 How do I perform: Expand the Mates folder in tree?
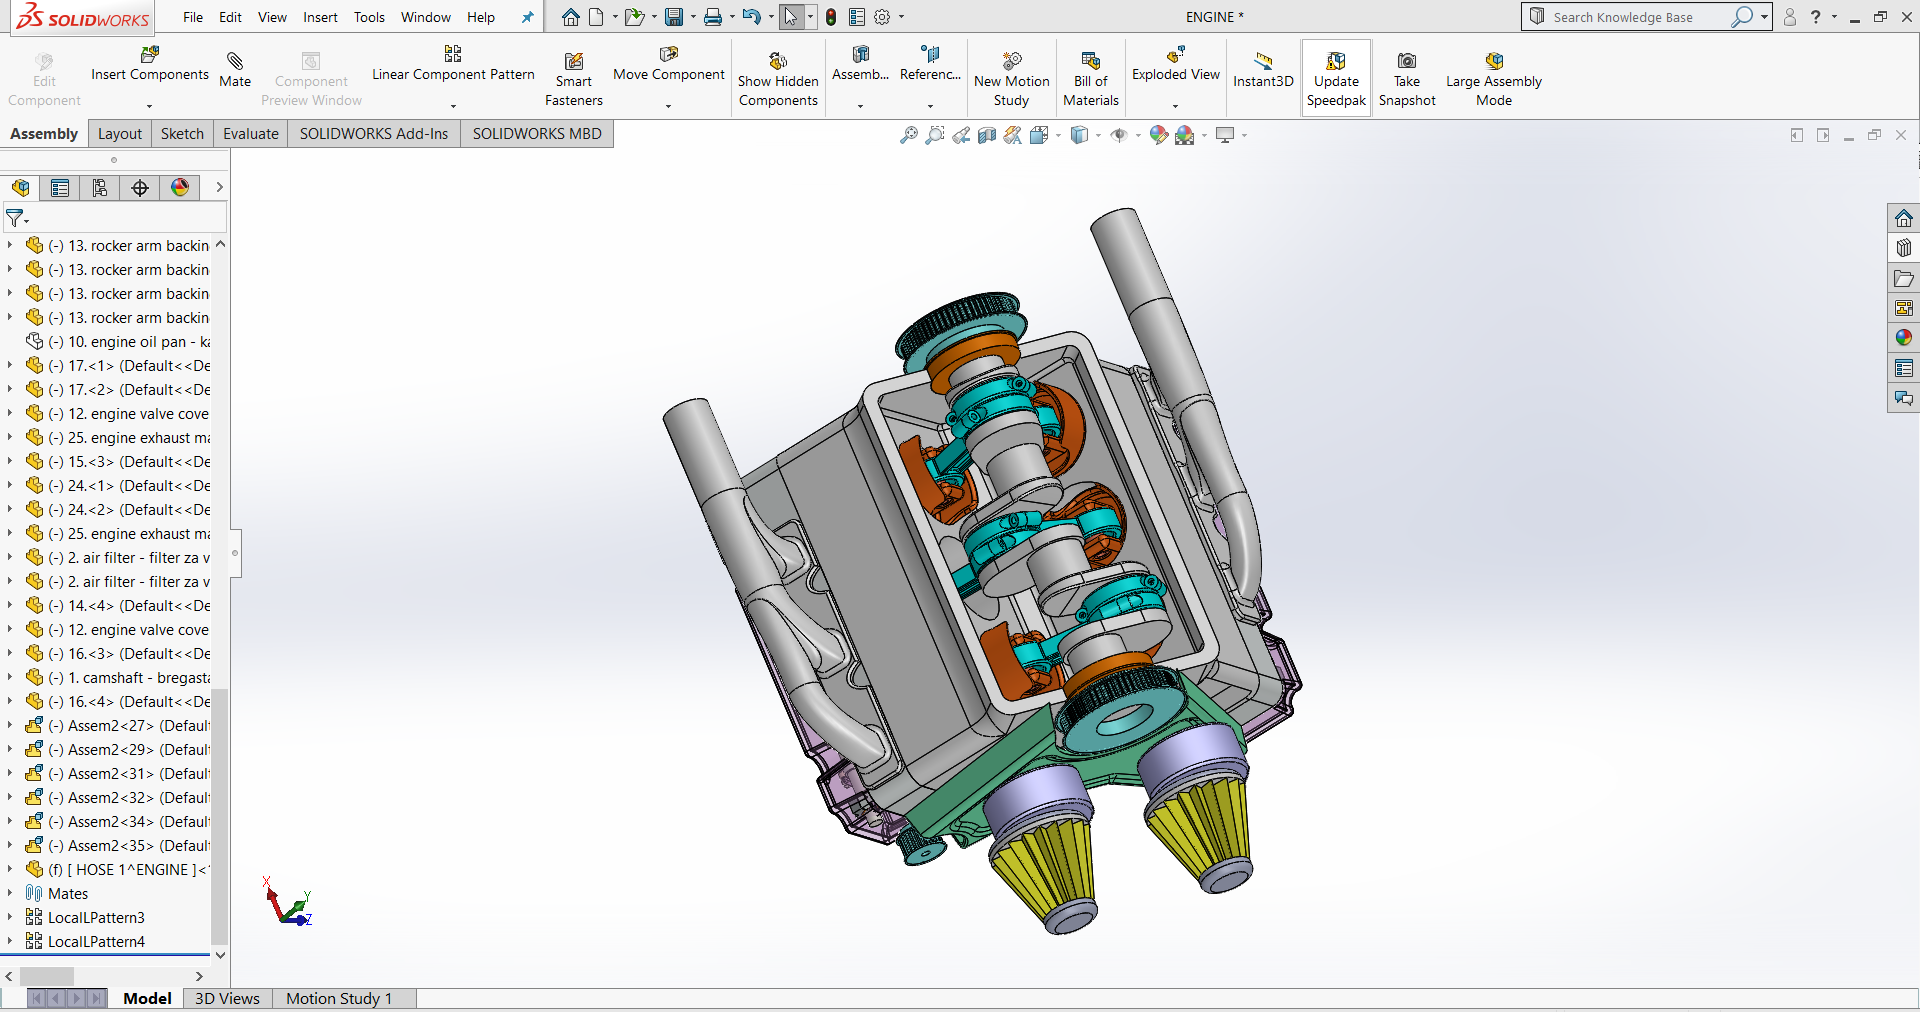click(x=10, y=893)
